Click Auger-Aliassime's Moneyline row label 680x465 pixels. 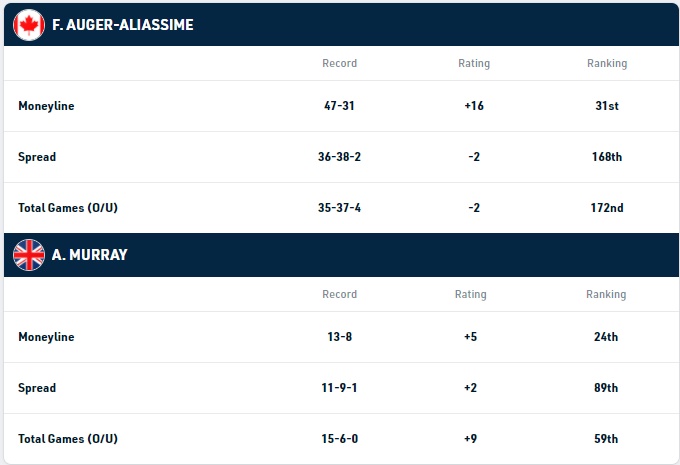pos(46,106)
